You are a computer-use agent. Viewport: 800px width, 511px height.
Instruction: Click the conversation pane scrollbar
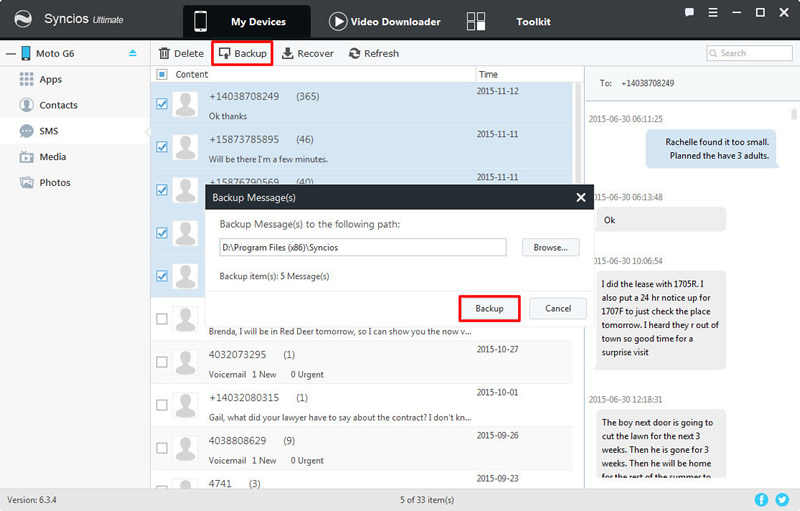[794, 113]
